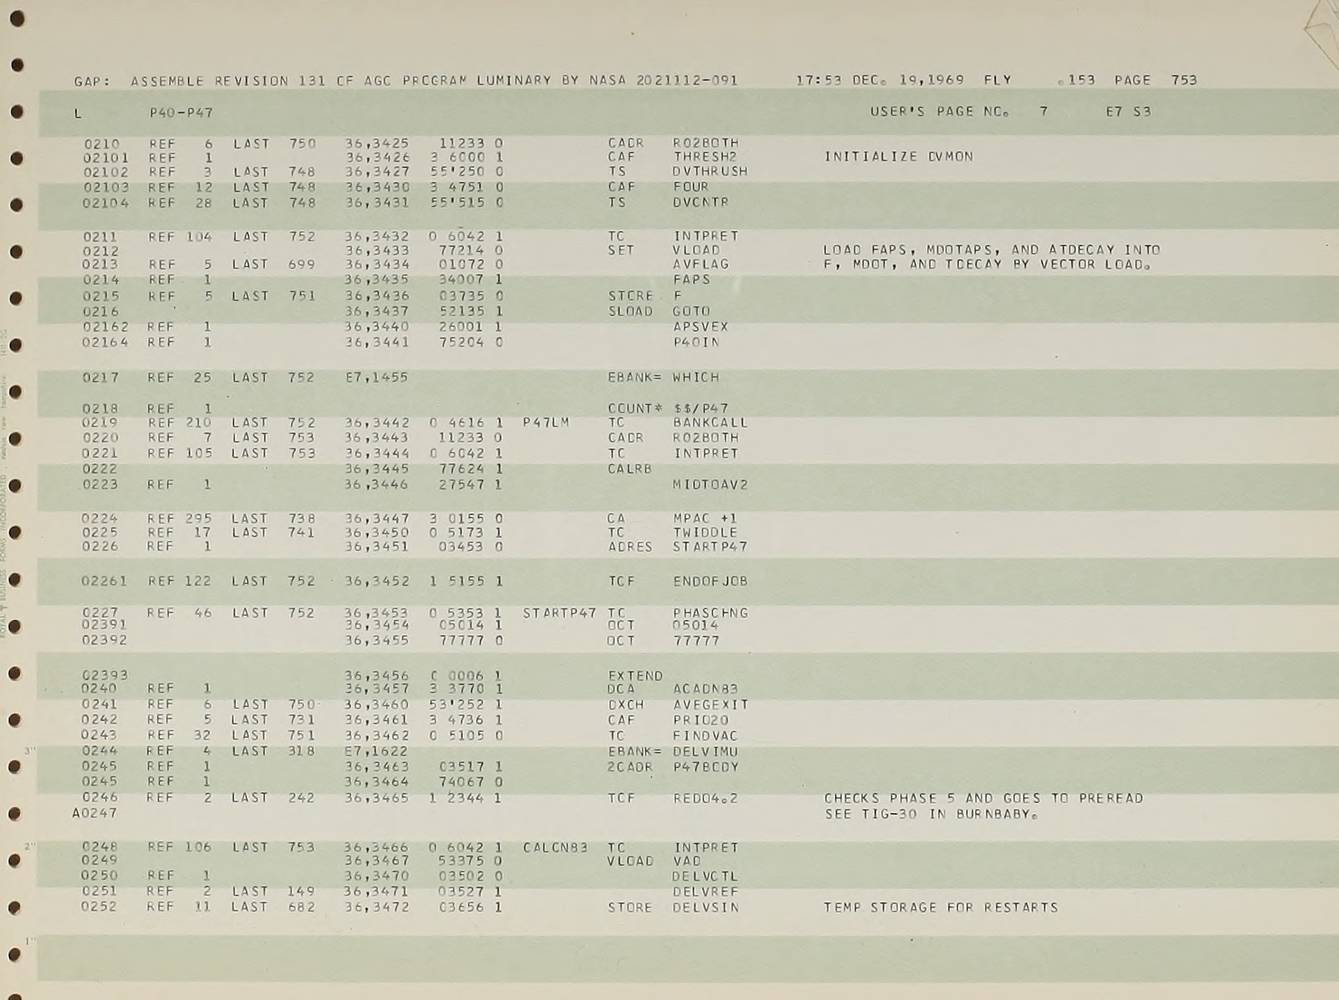Select the operand 'P40IN'
This screenshot has width=1339, height=1000.
696,342
